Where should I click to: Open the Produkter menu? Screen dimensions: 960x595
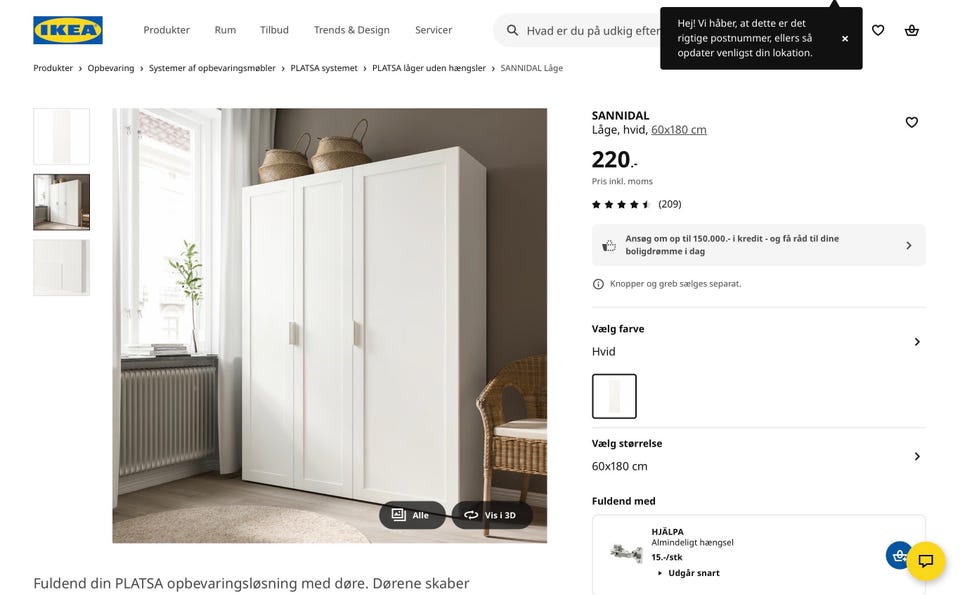coord(167,30)
